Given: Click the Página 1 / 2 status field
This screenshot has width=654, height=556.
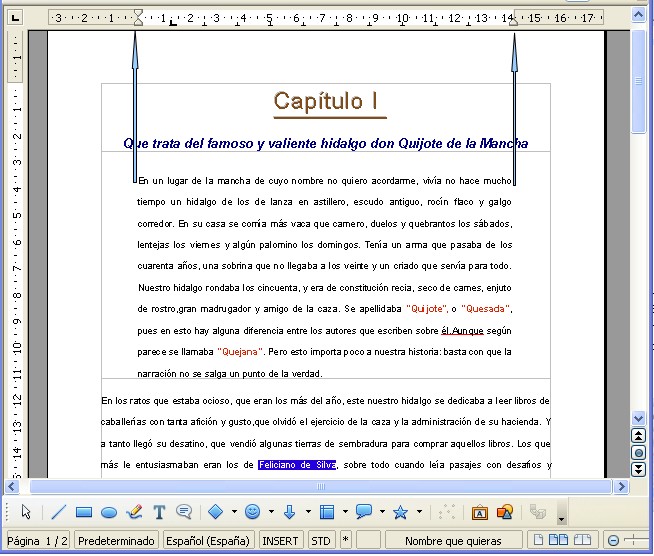Looking at the screenshot, I should pos(38,541).
